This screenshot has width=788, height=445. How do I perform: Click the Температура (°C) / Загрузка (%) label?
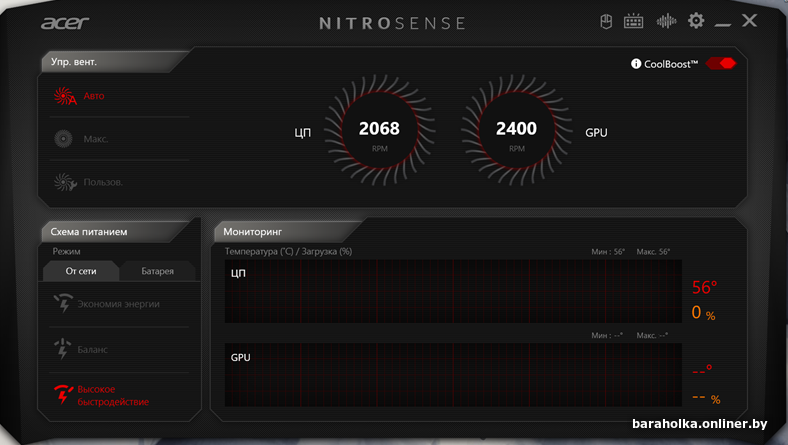point(288,251)
